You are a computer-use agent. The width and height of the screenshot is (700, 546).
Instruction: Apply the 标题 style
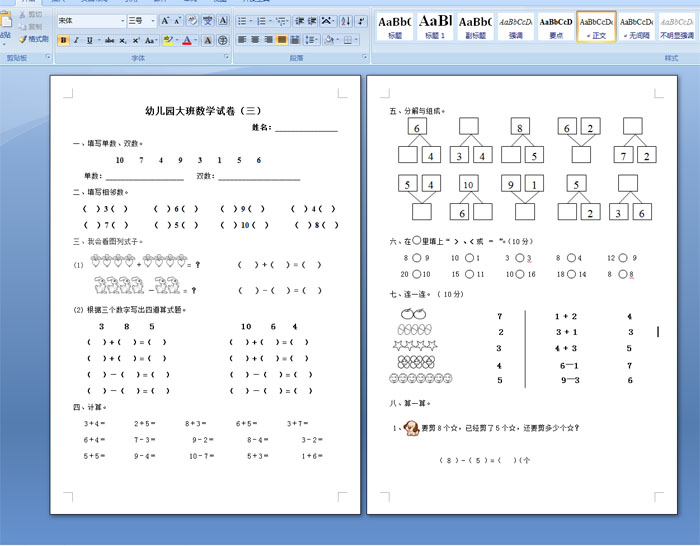(395, 27)
